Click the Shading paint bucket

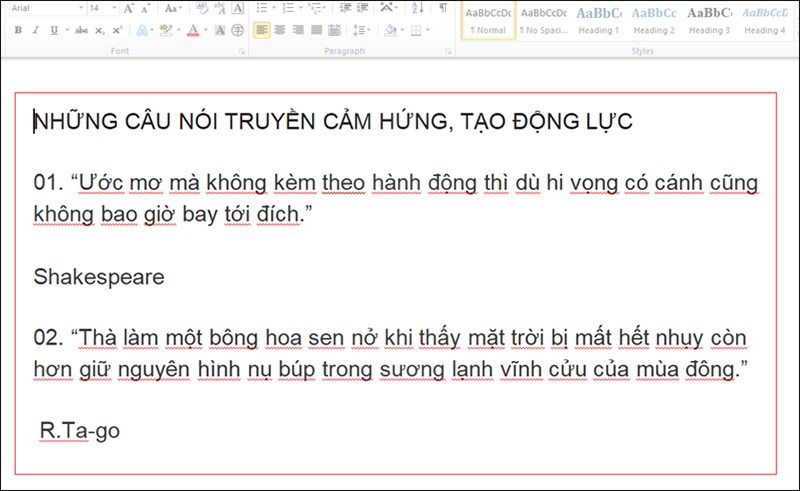click(x=390, y=30)
